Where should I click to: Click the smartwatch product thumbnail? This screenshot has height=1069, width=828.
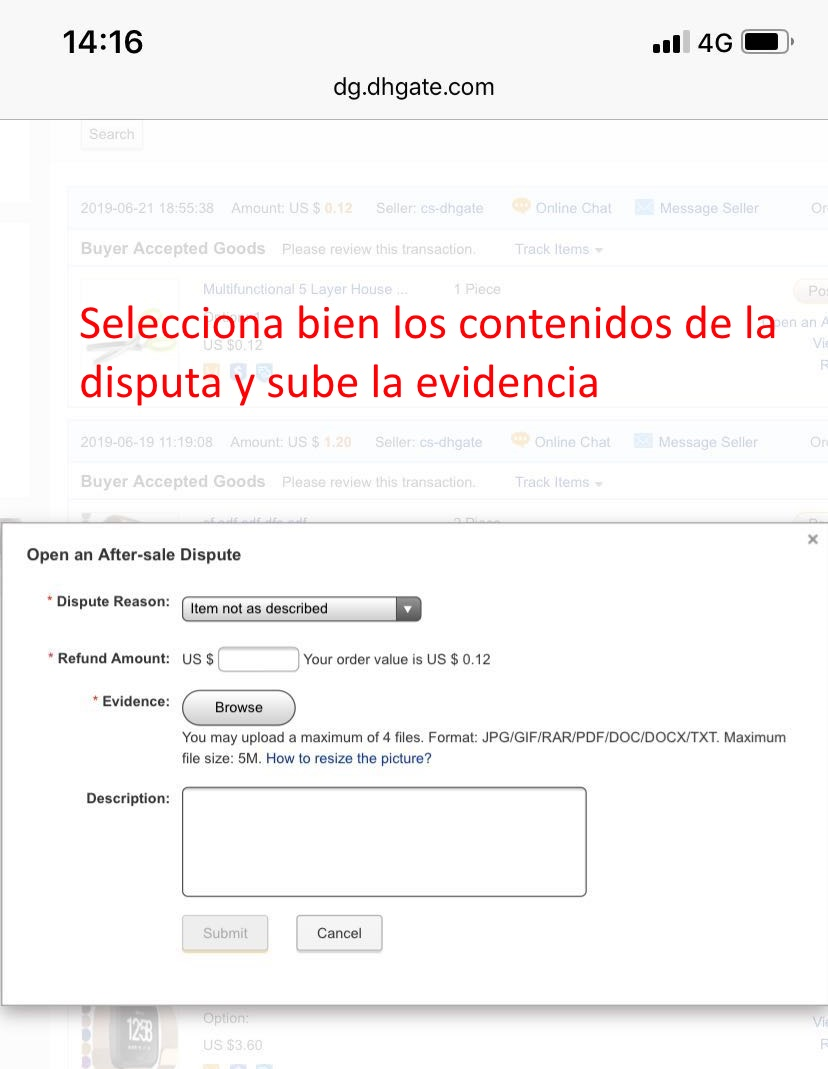click(x=129, y=1035)
